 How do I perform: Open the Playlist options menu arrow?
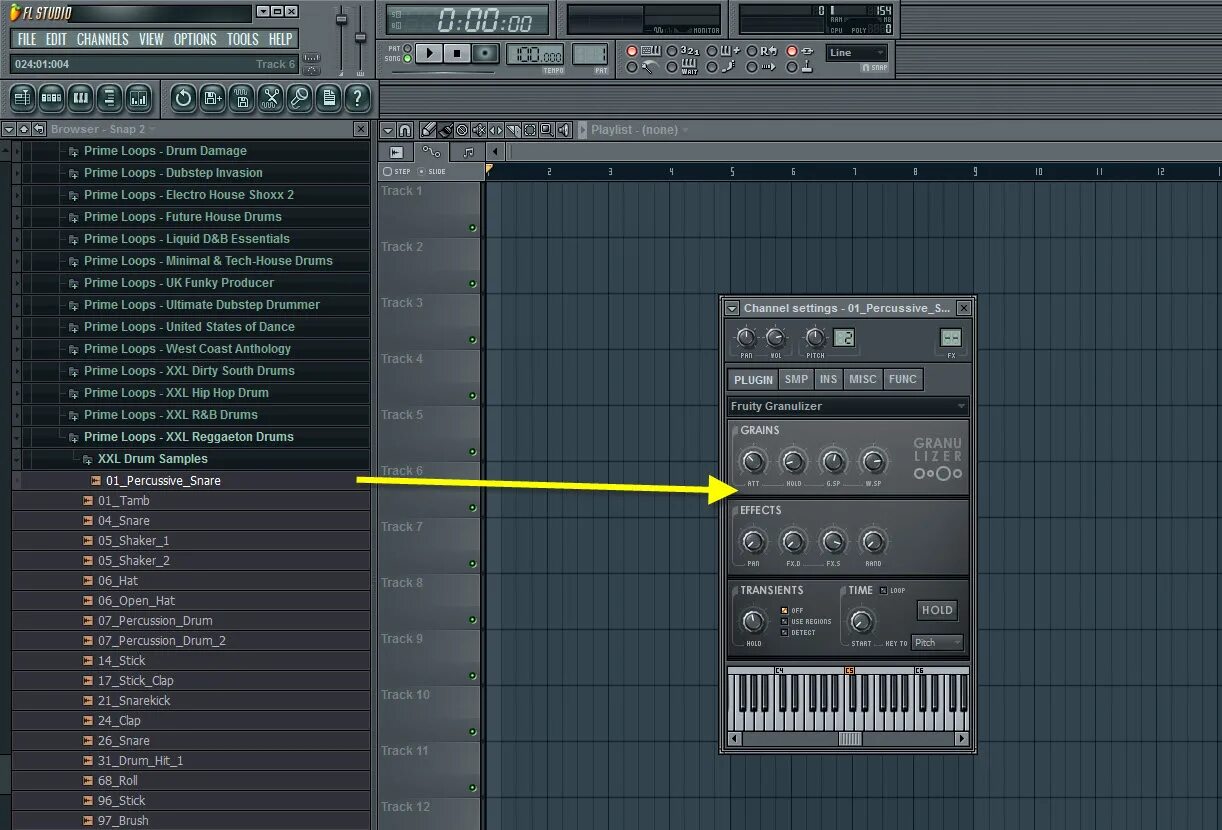pos(387,130)
